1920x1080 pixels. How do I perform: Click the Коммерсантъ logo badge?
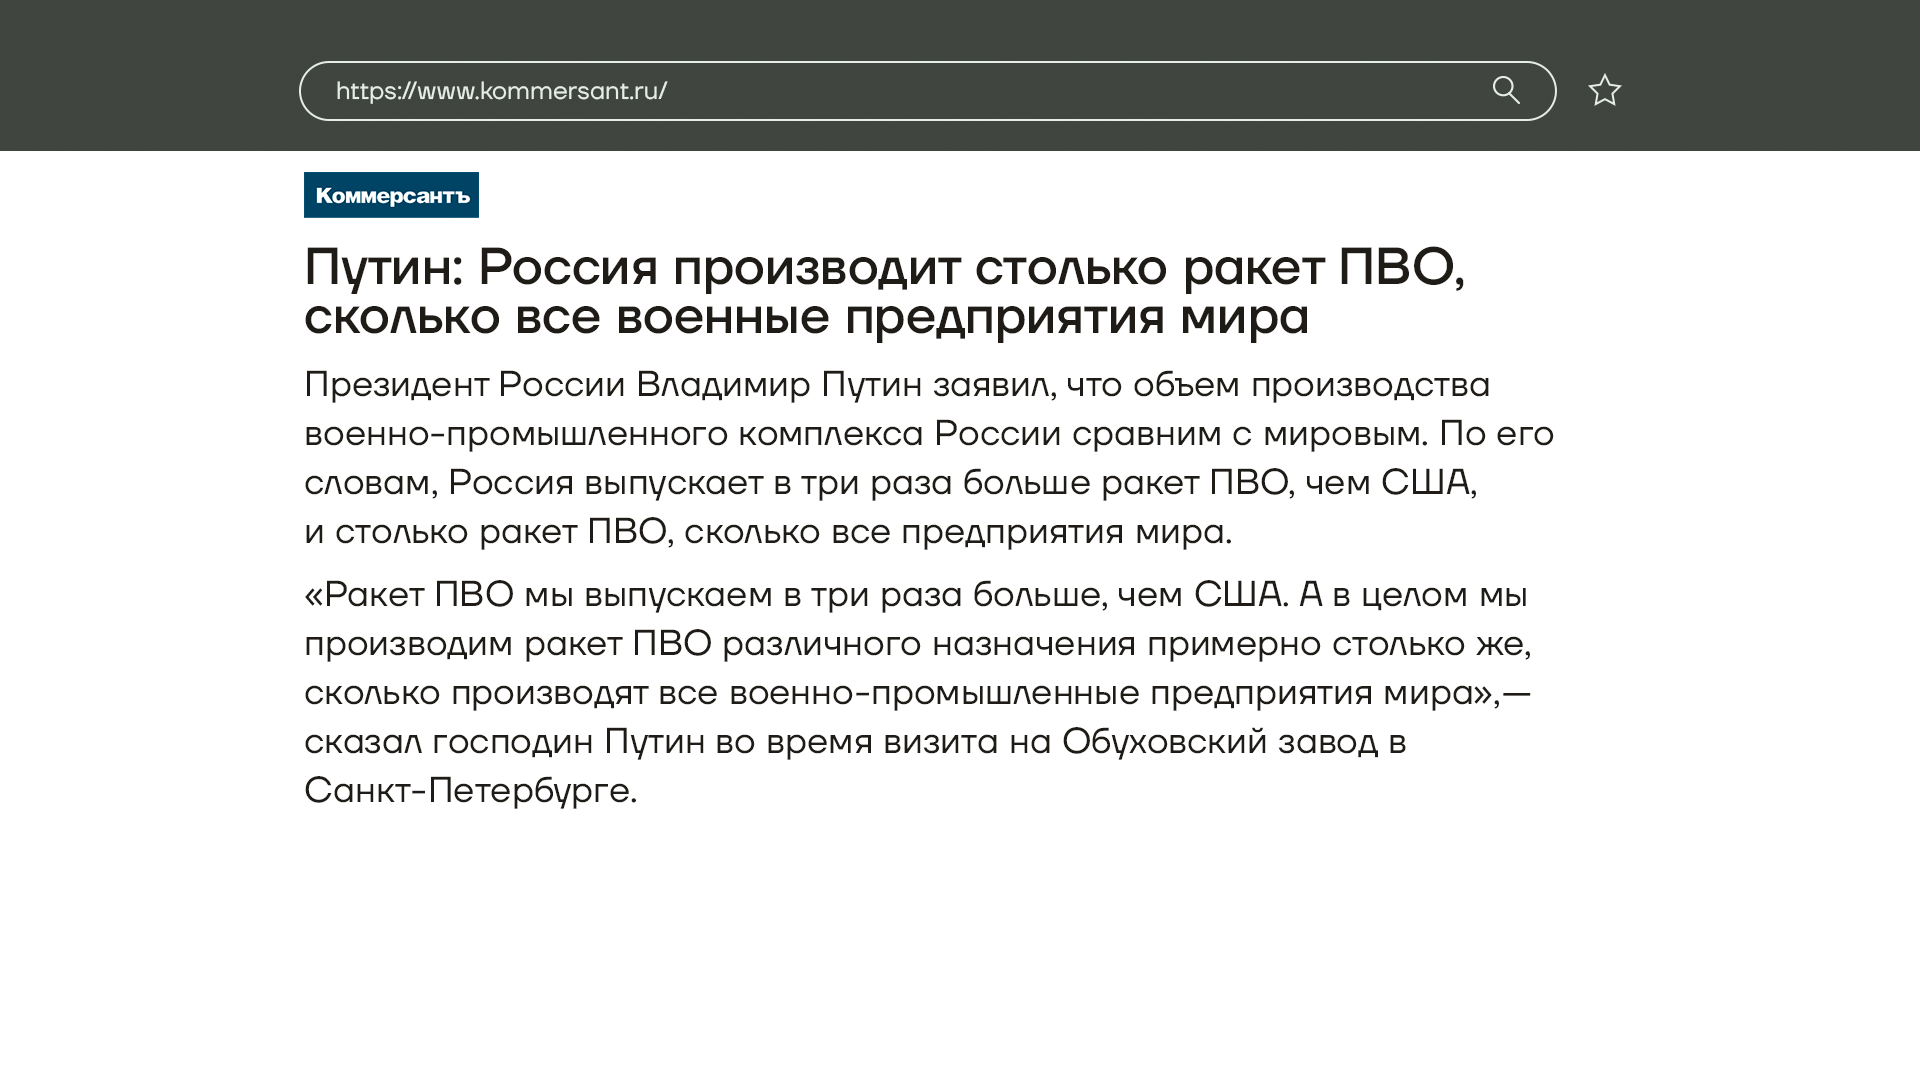pos(391,195)
